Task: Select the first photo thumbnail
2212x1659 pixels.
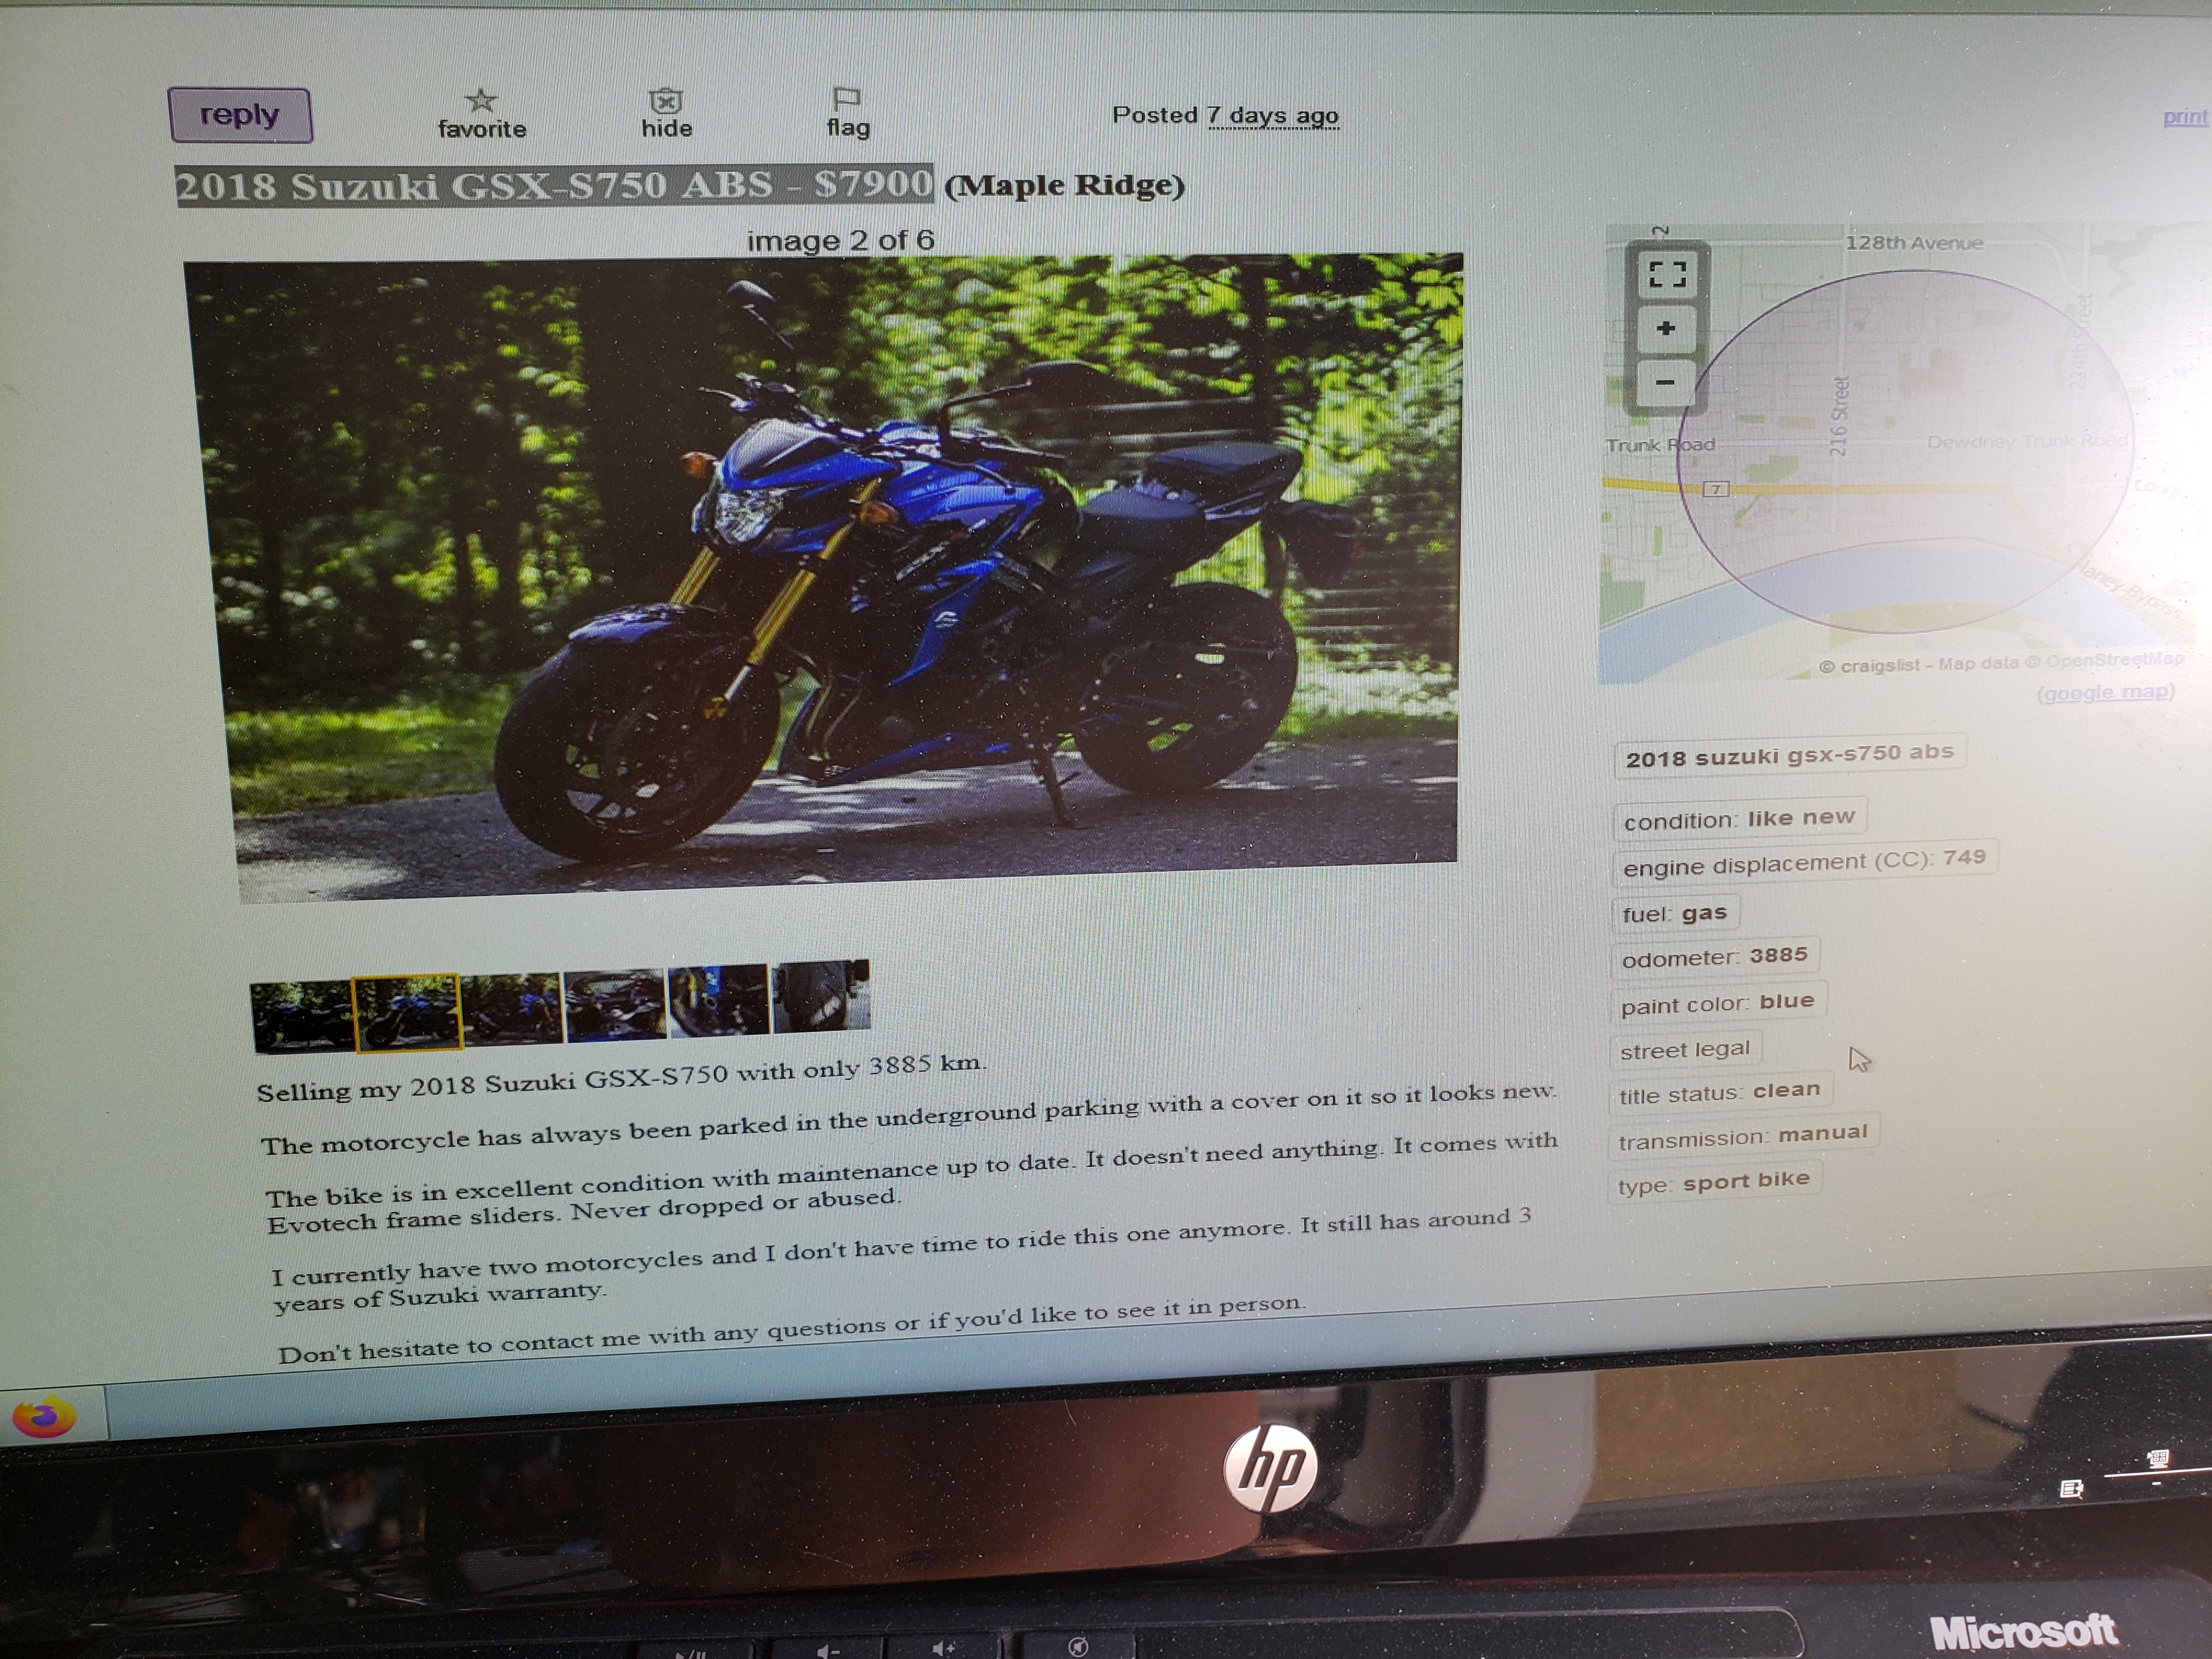Action: [301, 1016]
